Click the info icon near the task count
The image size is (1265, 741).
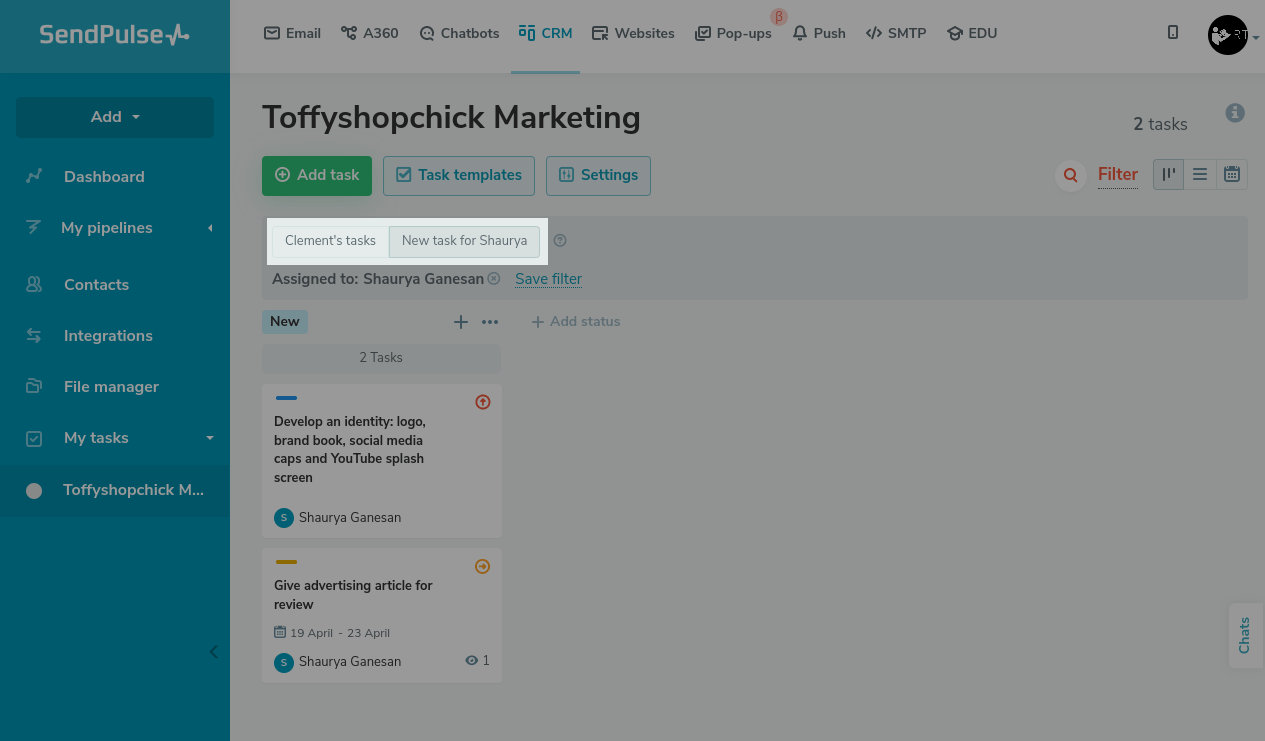click(1235, 113)
